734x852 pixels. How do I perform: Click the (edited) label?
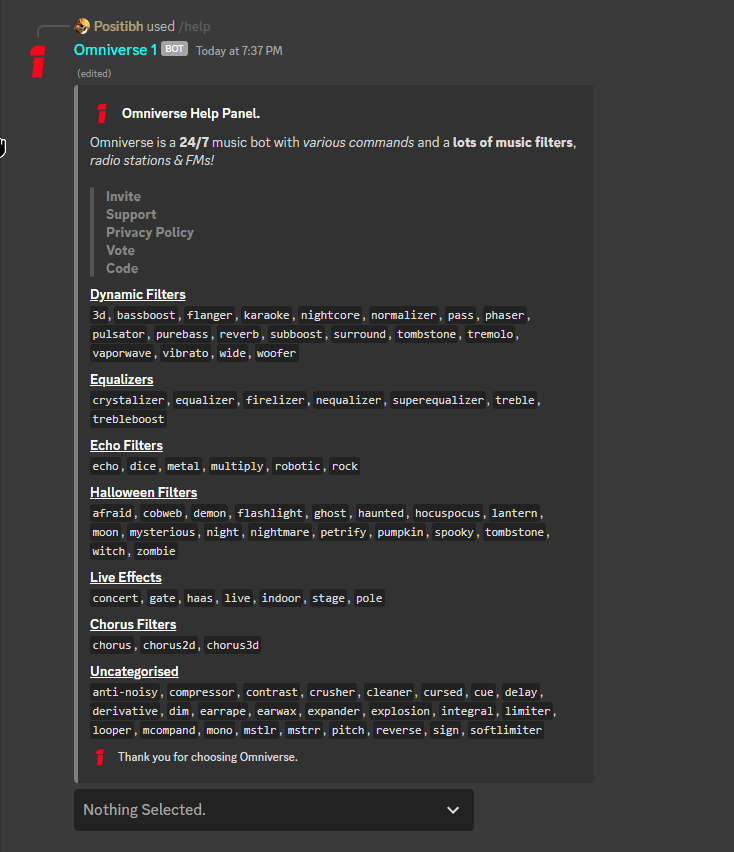click(x=94, y=73)
